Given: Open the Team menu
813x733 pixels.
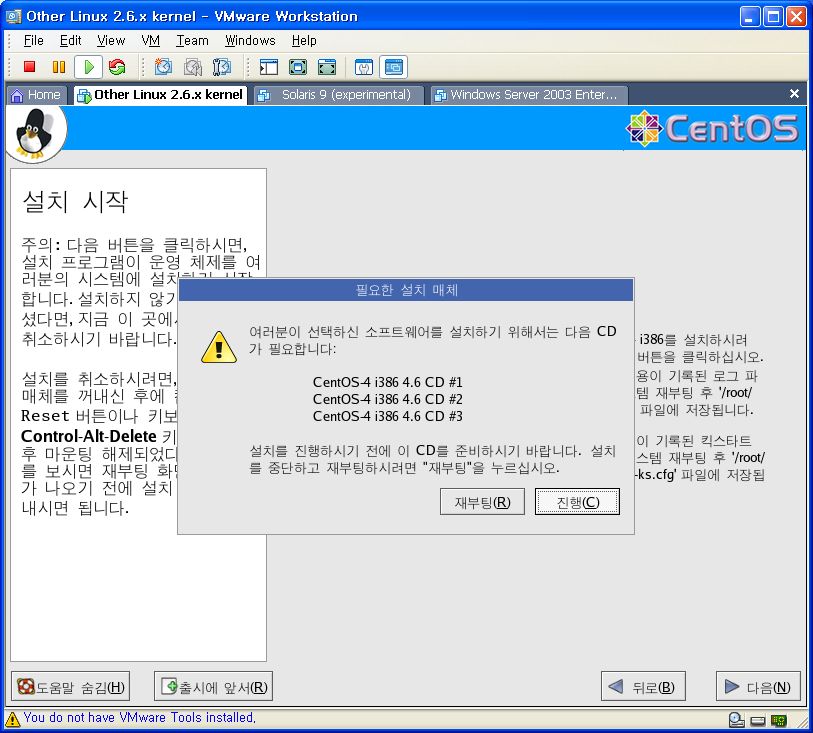Looking at the screenshot, I should (x=192, y=41).
